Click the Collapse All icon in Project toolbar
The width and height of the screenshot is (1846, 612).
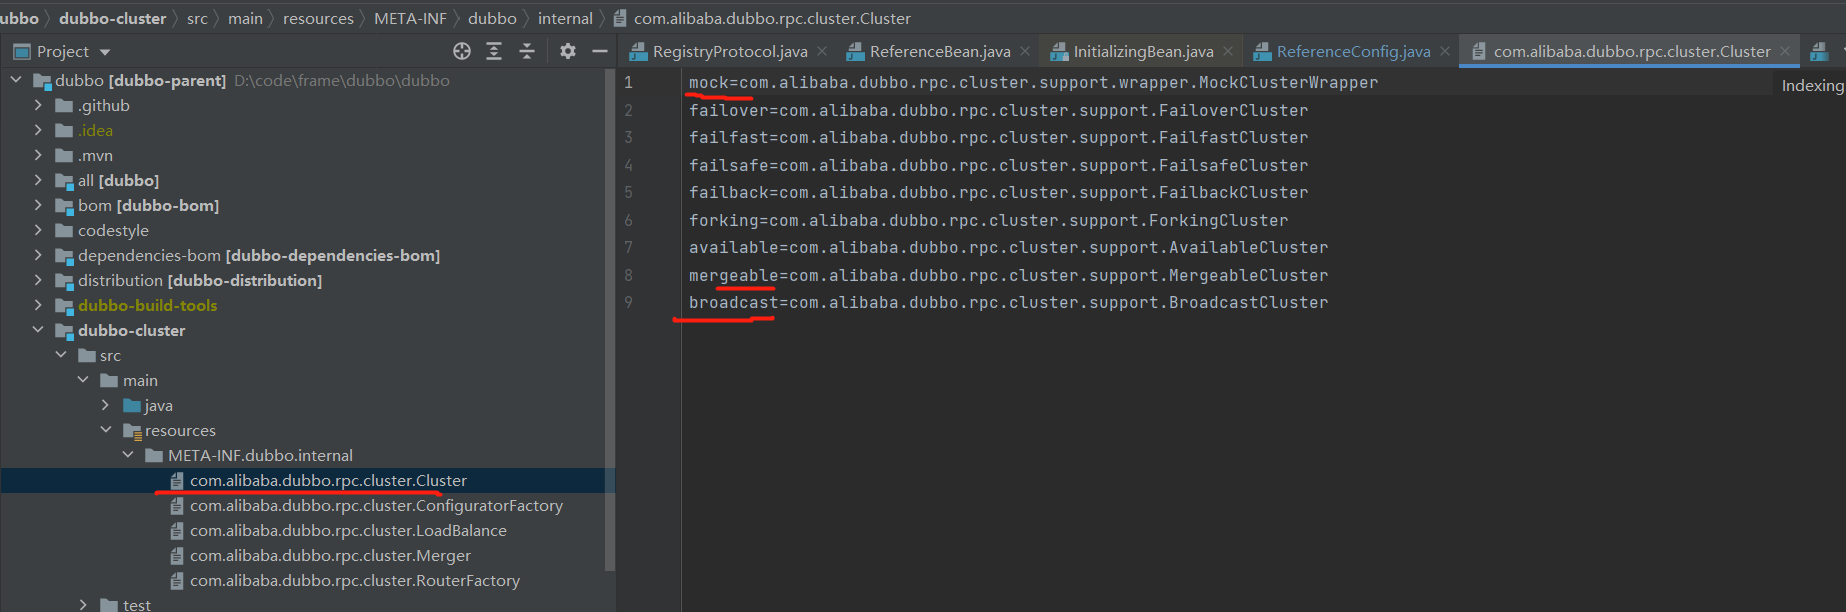point(527,51)
